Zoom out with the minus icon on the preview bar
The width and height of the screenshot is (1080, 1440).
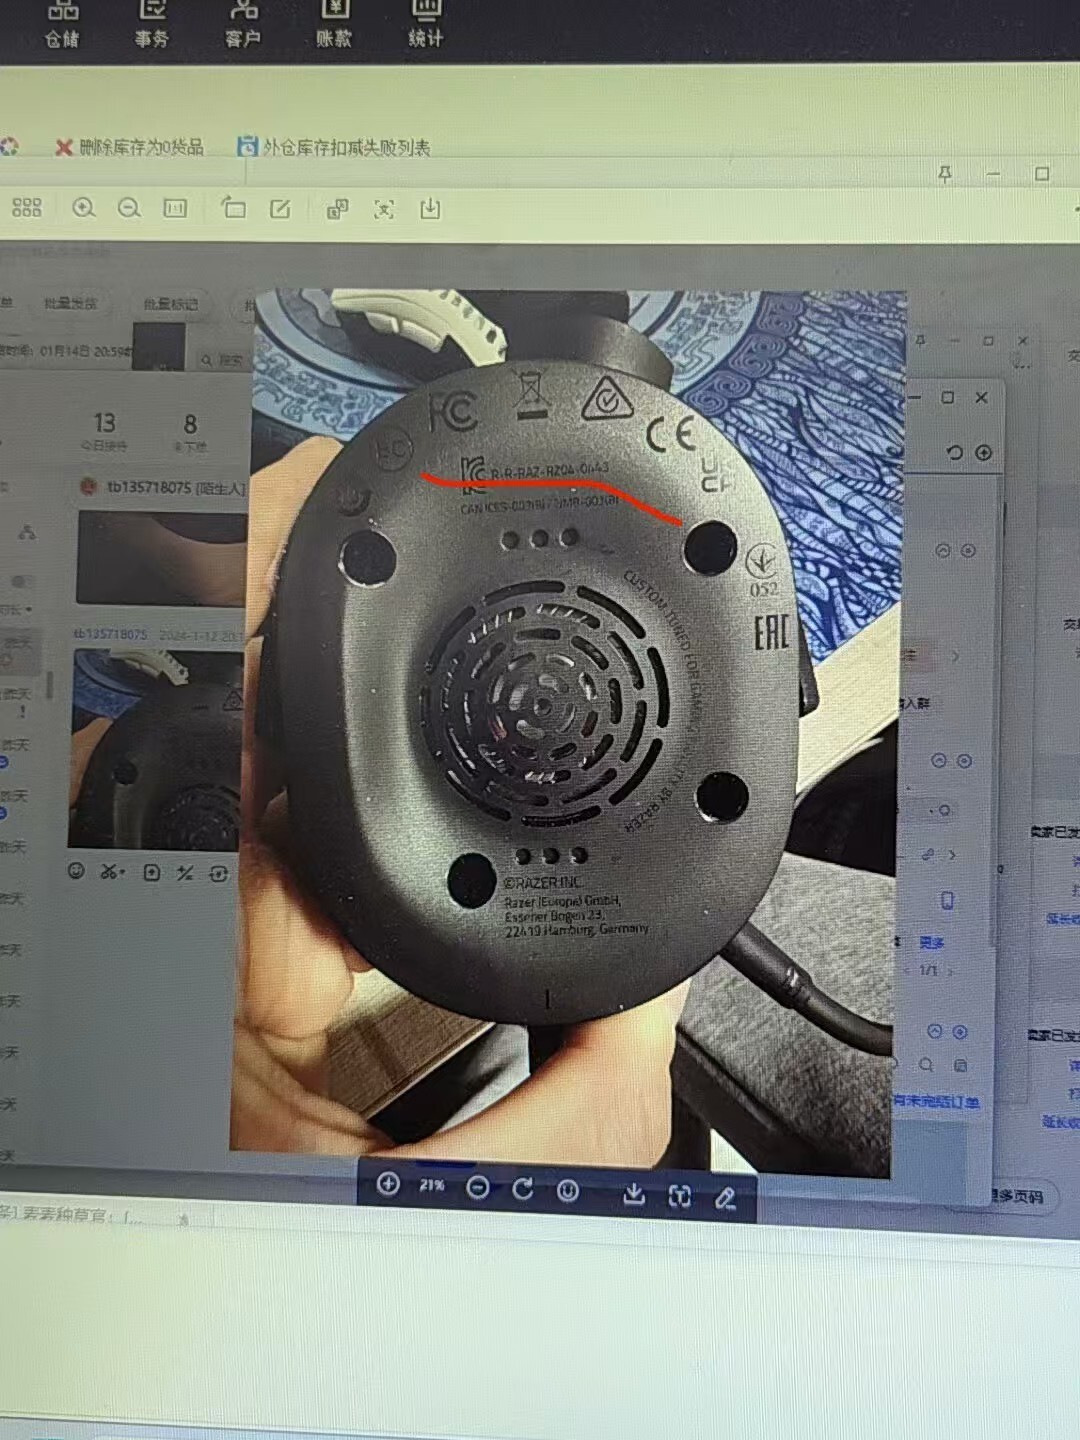point(478,1187)
